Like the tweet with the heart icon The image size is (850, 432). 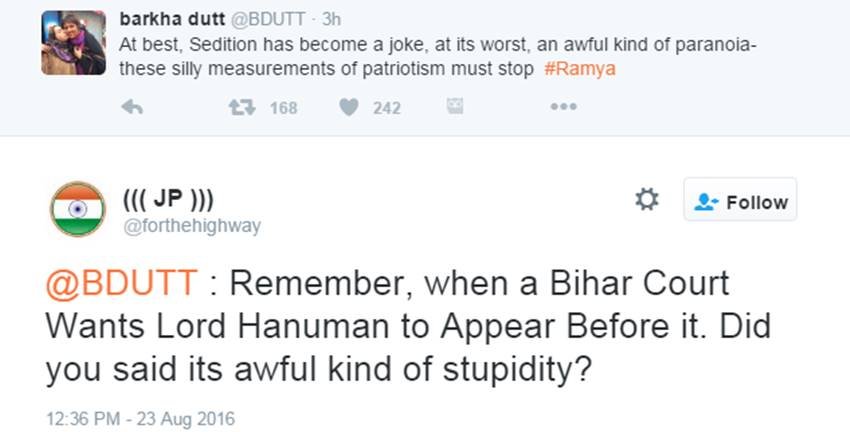(348, 107)
